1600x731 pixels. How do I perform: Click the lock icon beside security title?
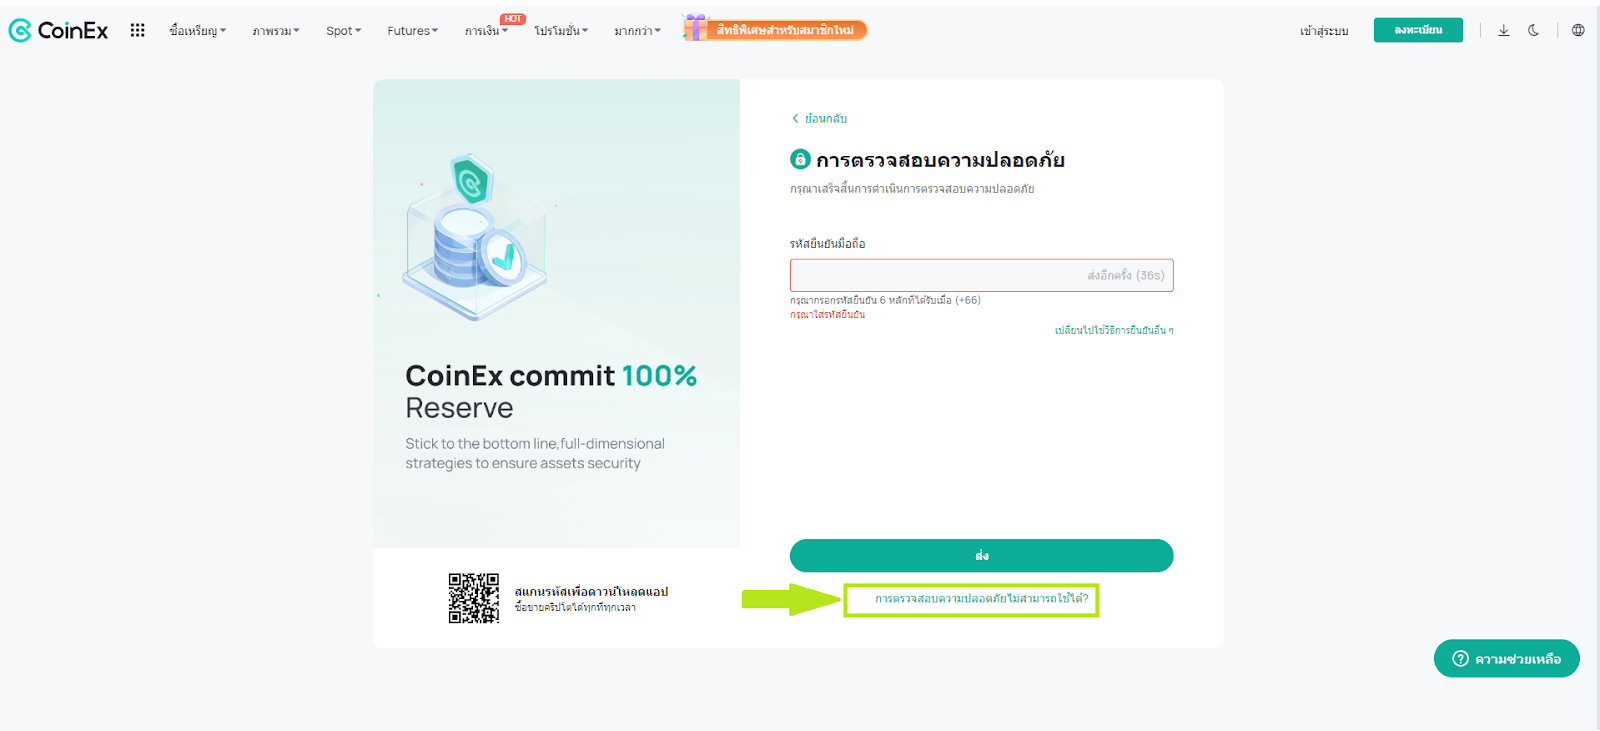point(800,159)
